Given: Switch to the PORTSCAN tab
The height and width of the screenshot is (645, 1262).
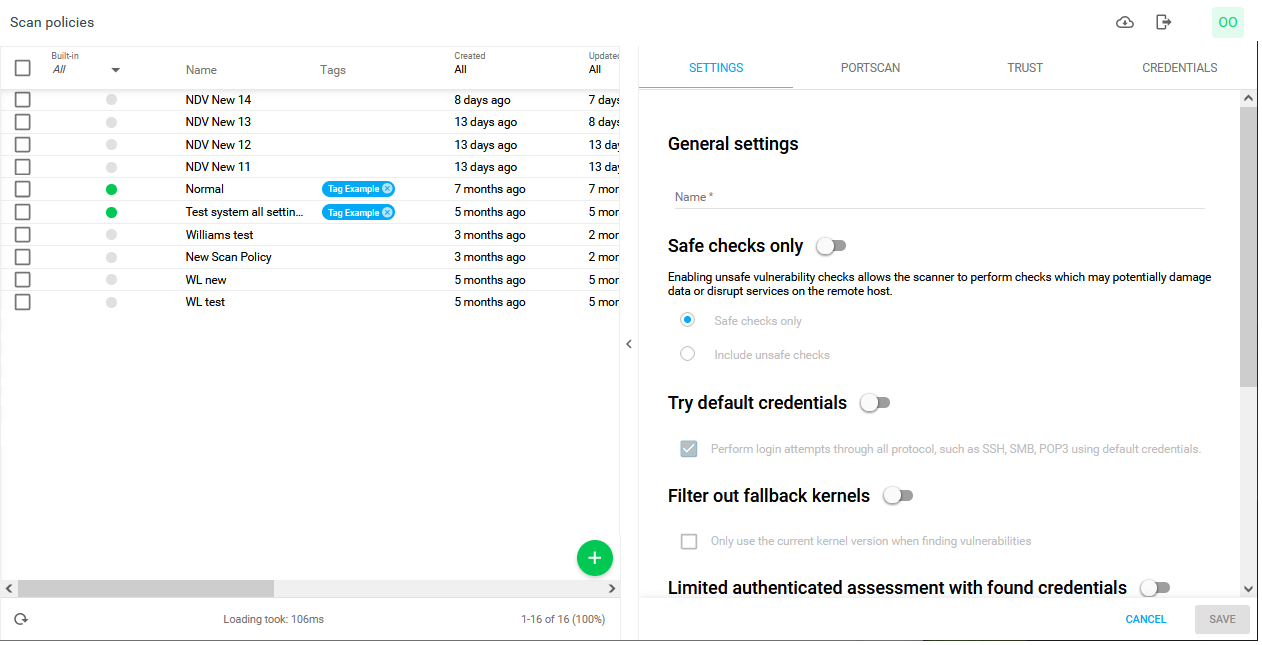Looking at the screenshot, I should coord(870,67).
